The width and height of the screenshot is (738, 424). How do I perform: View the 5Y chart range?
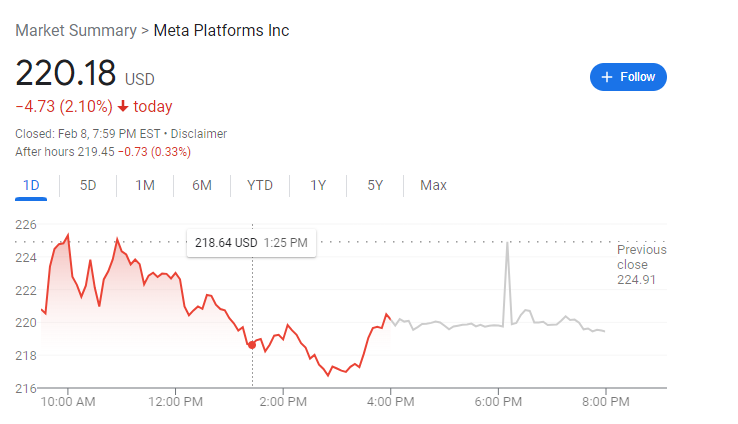click(375, 185)
